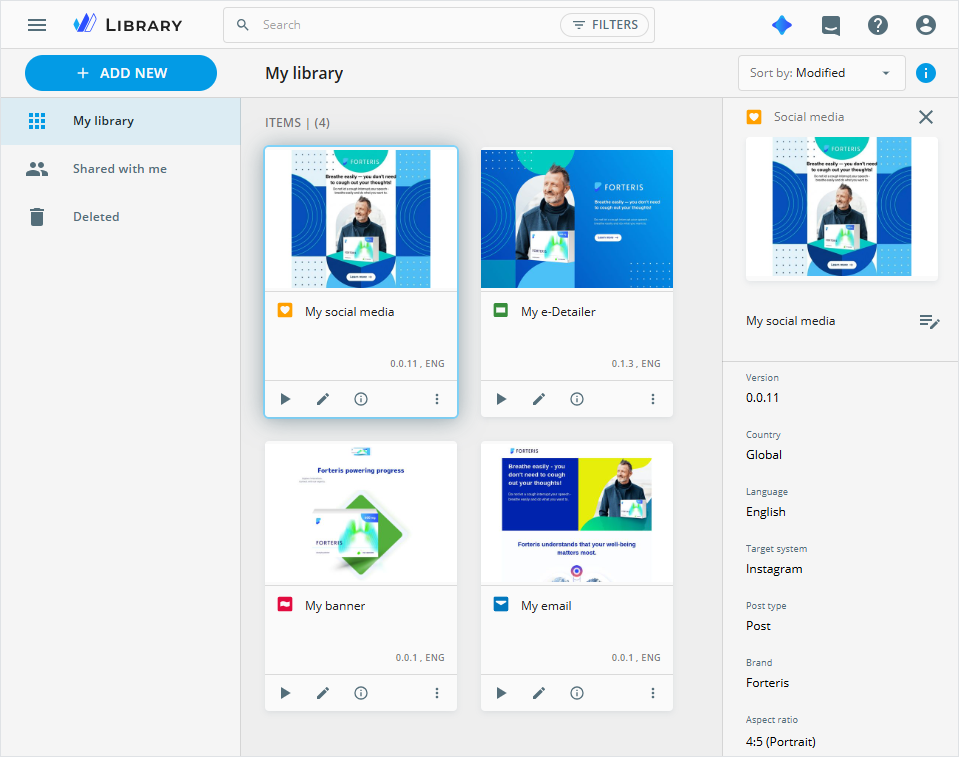The image size is (959, 757).
Task: Expand the Sort by Modified dropdown
Action: click(x=821, y=73)
